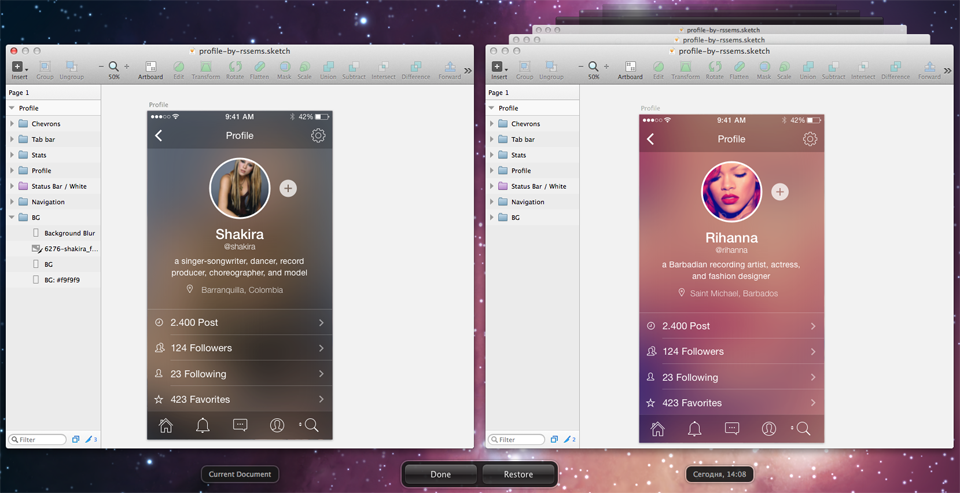Viewport: 960px width, 493px height.
Task: Click Transform tool in left window toolbar
Action: [206, 70]
